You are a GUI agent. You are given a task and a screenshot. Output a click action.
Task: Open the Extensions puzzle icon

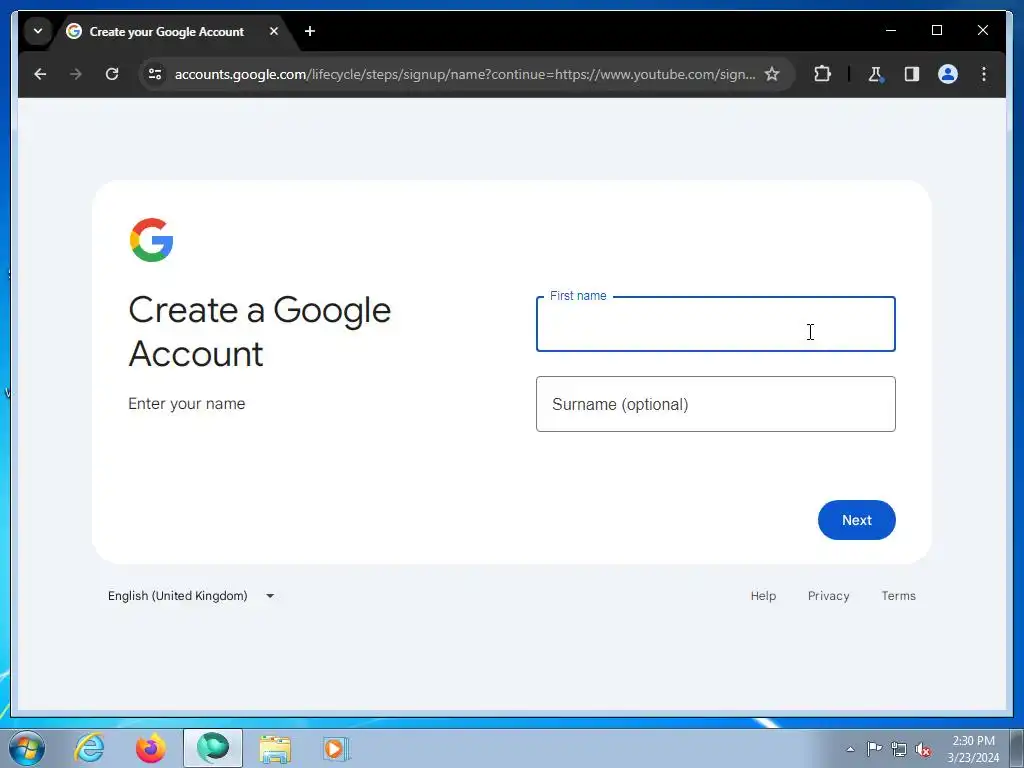pos(822,74)
